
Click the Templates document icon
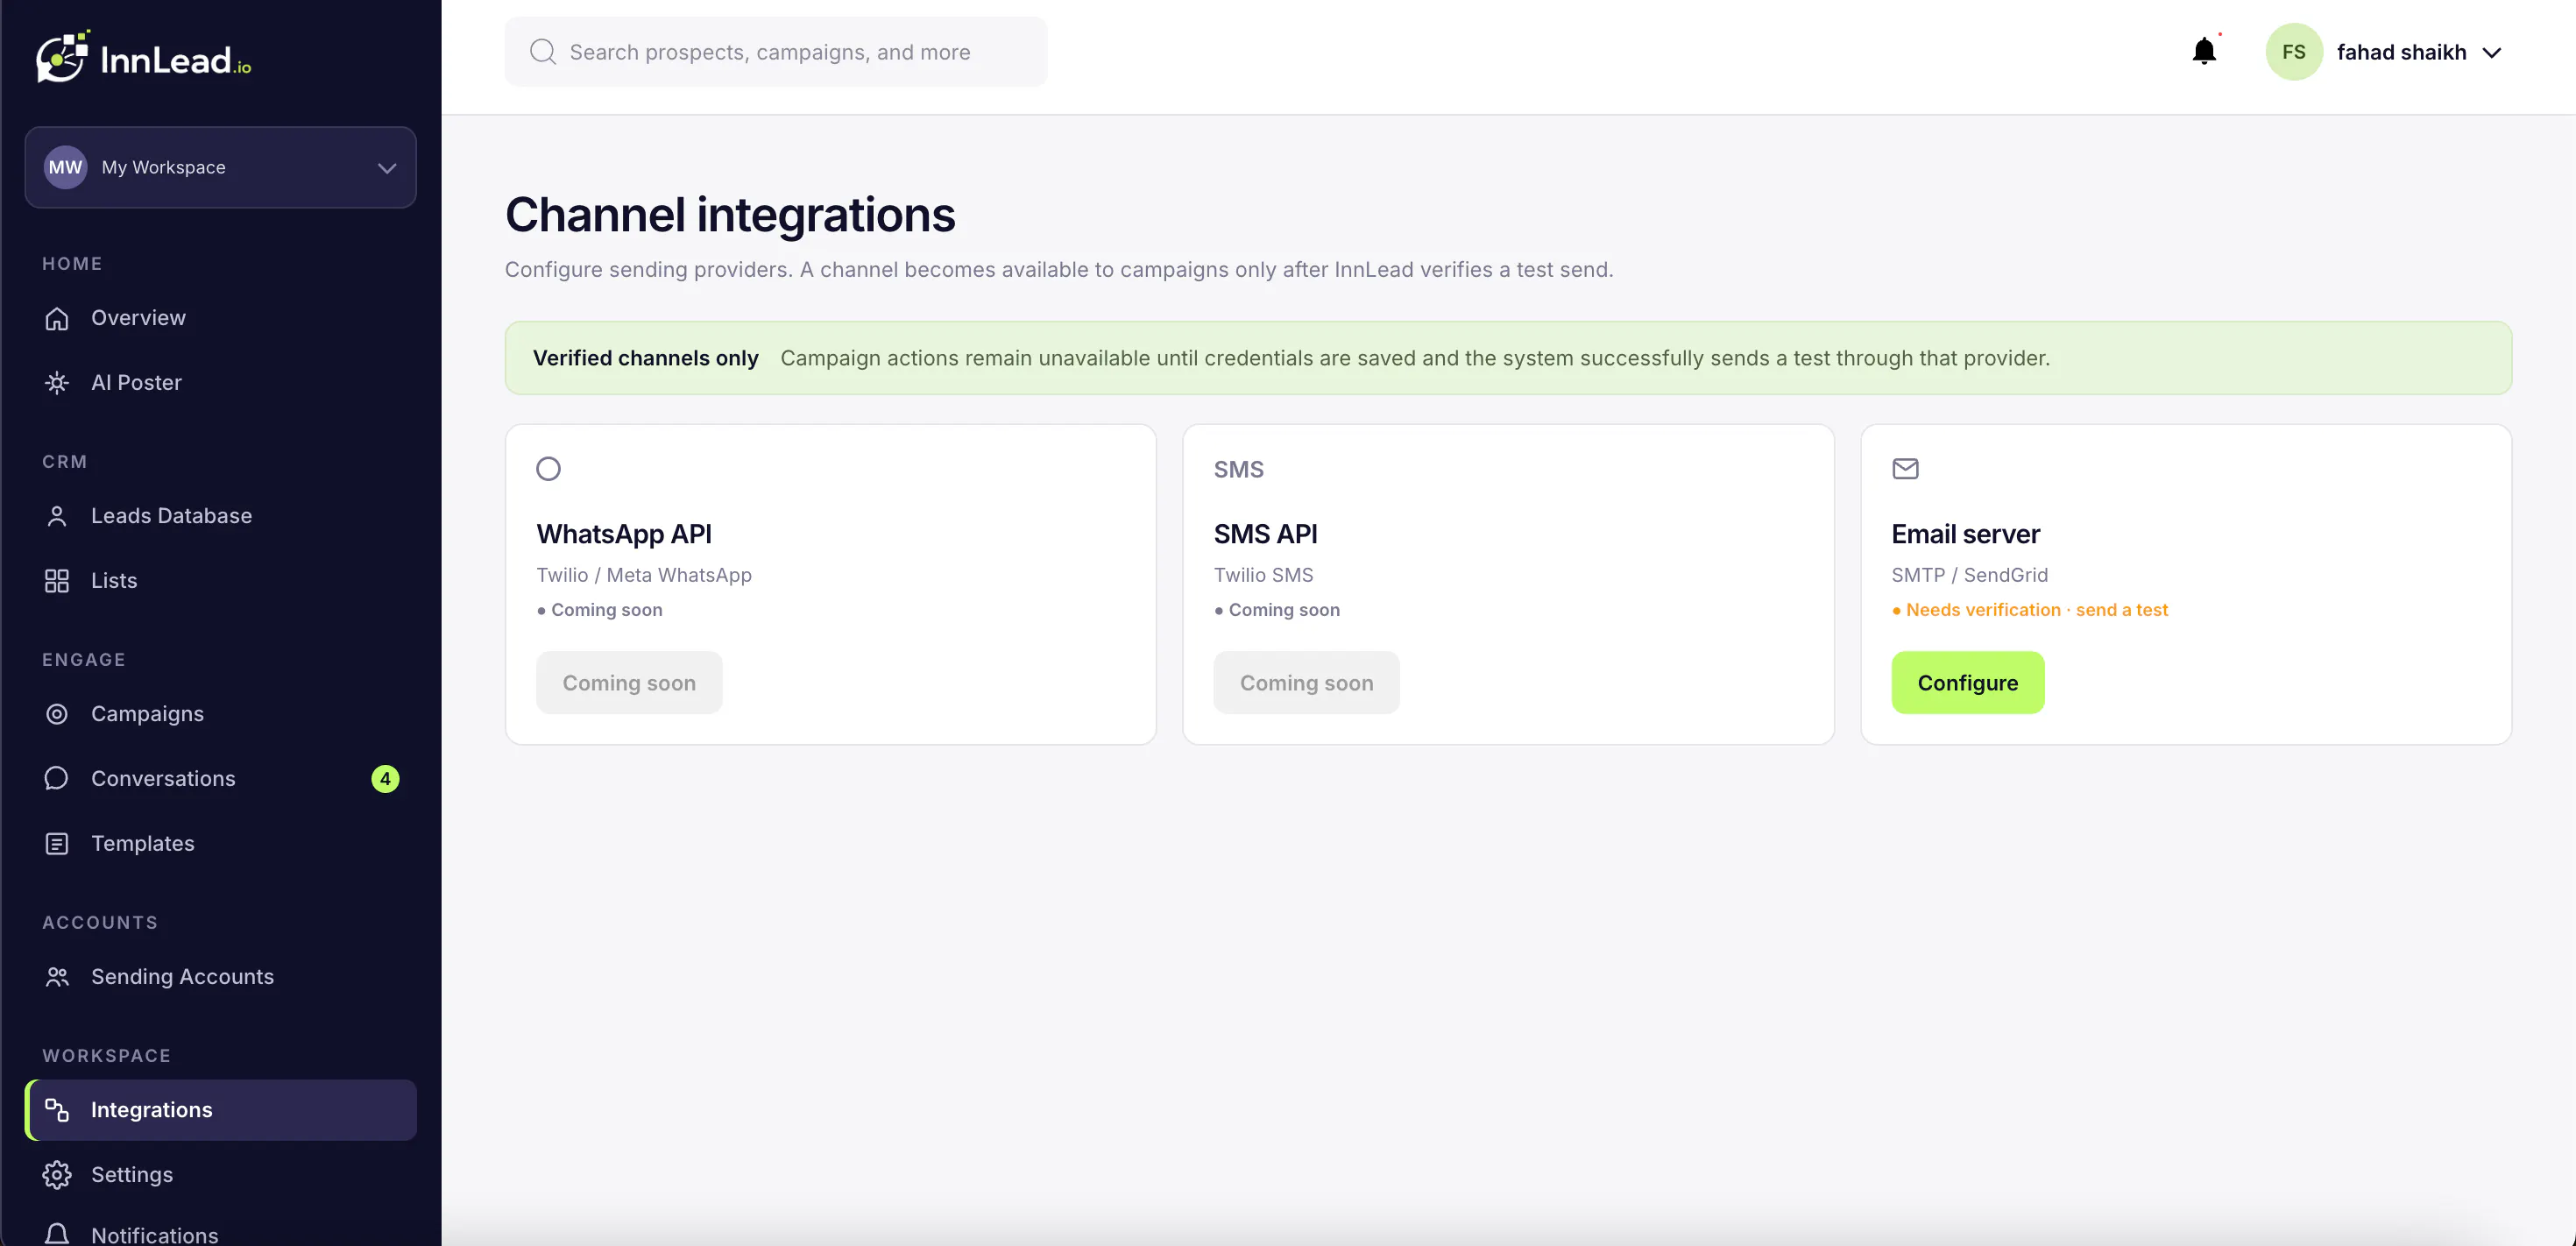[x=57, y=844]
